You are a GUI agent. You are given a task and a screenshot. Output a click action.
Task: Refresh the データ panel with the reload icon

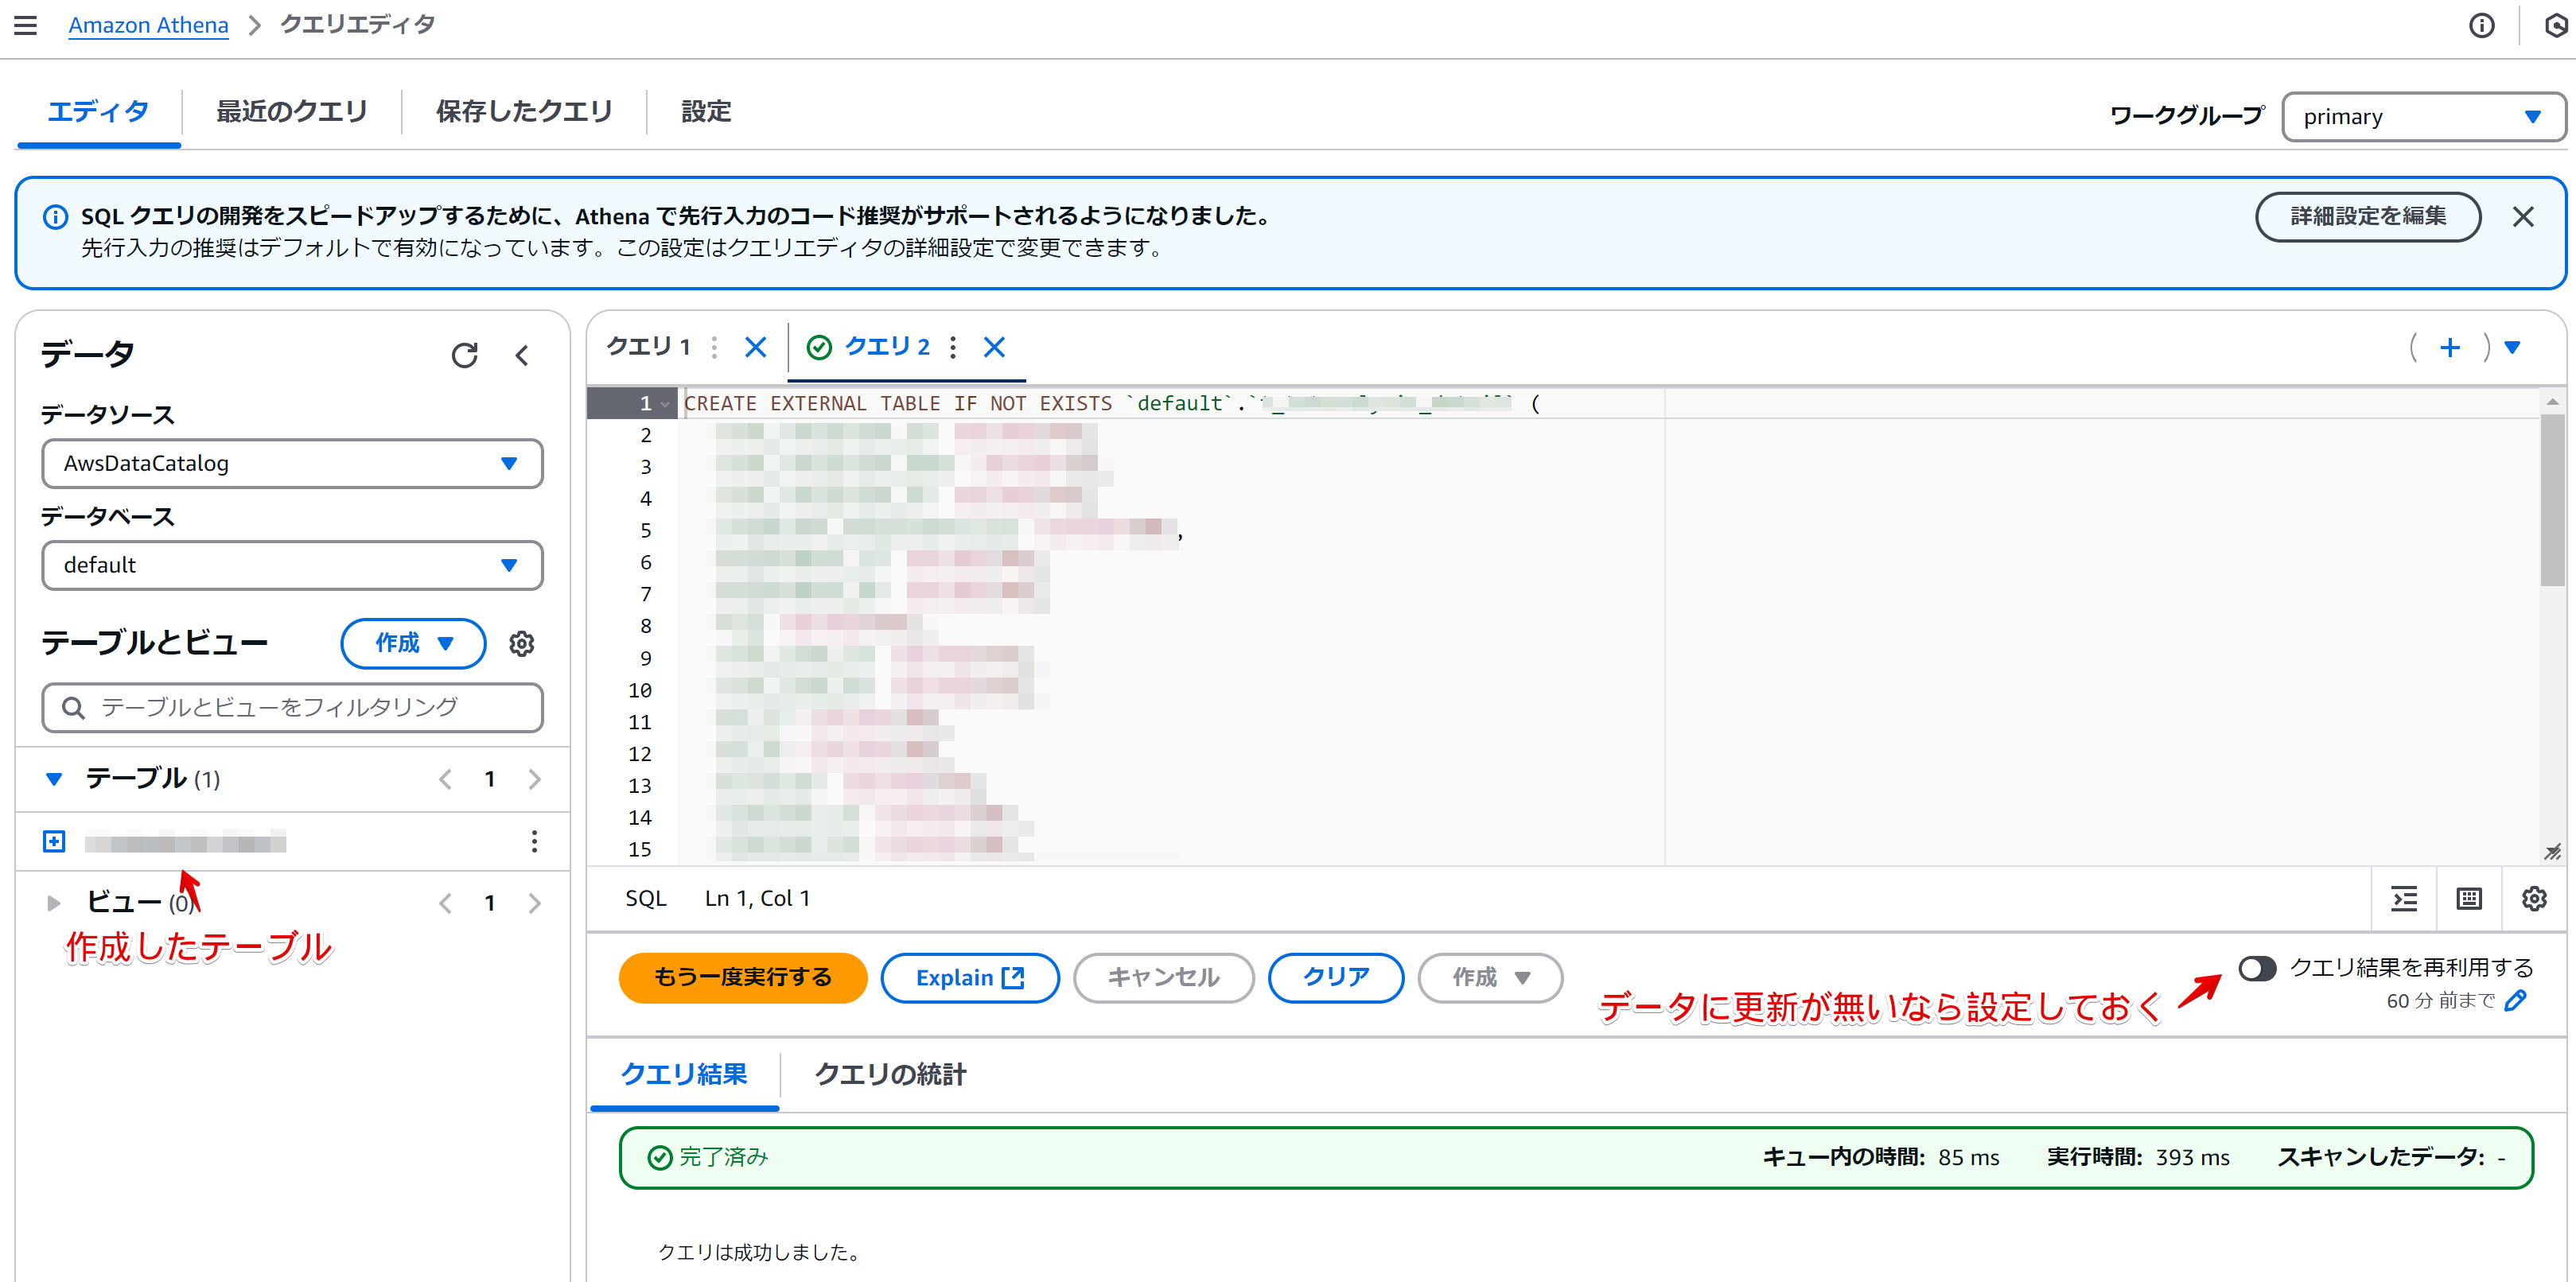click(x=464, y=355)
